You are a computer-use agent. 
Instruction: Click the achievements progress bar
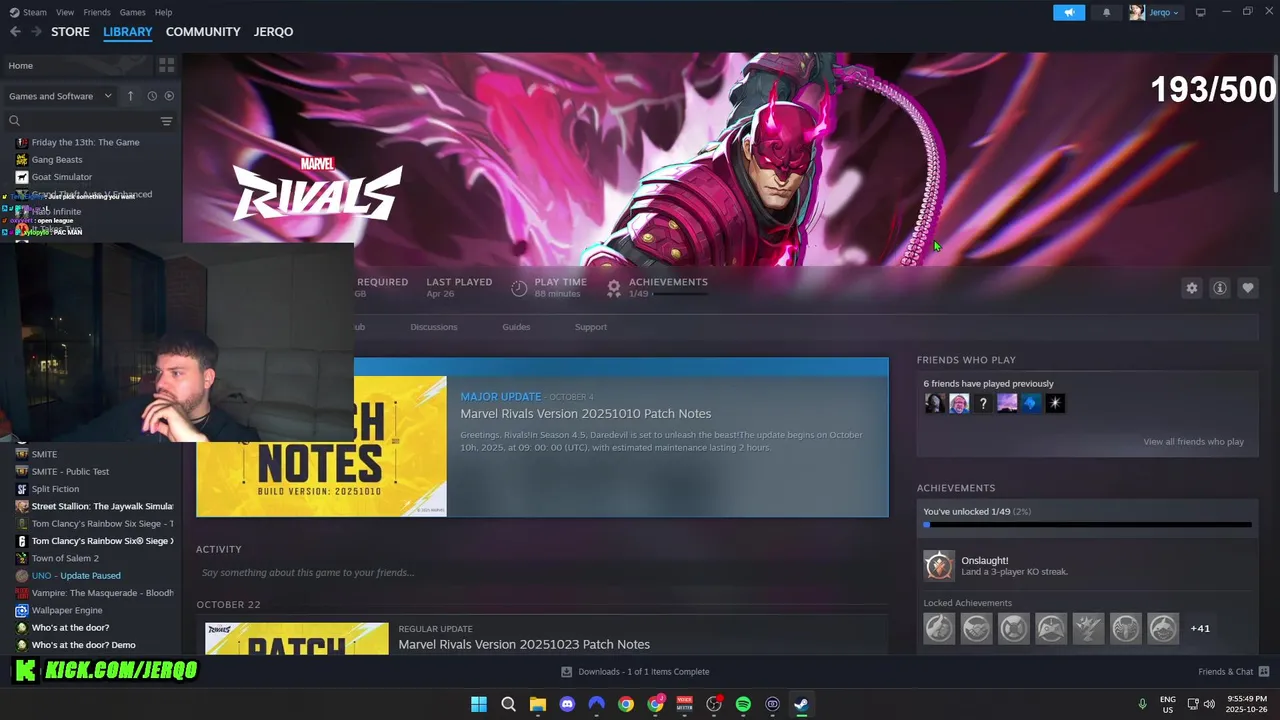click(1087, 524)
